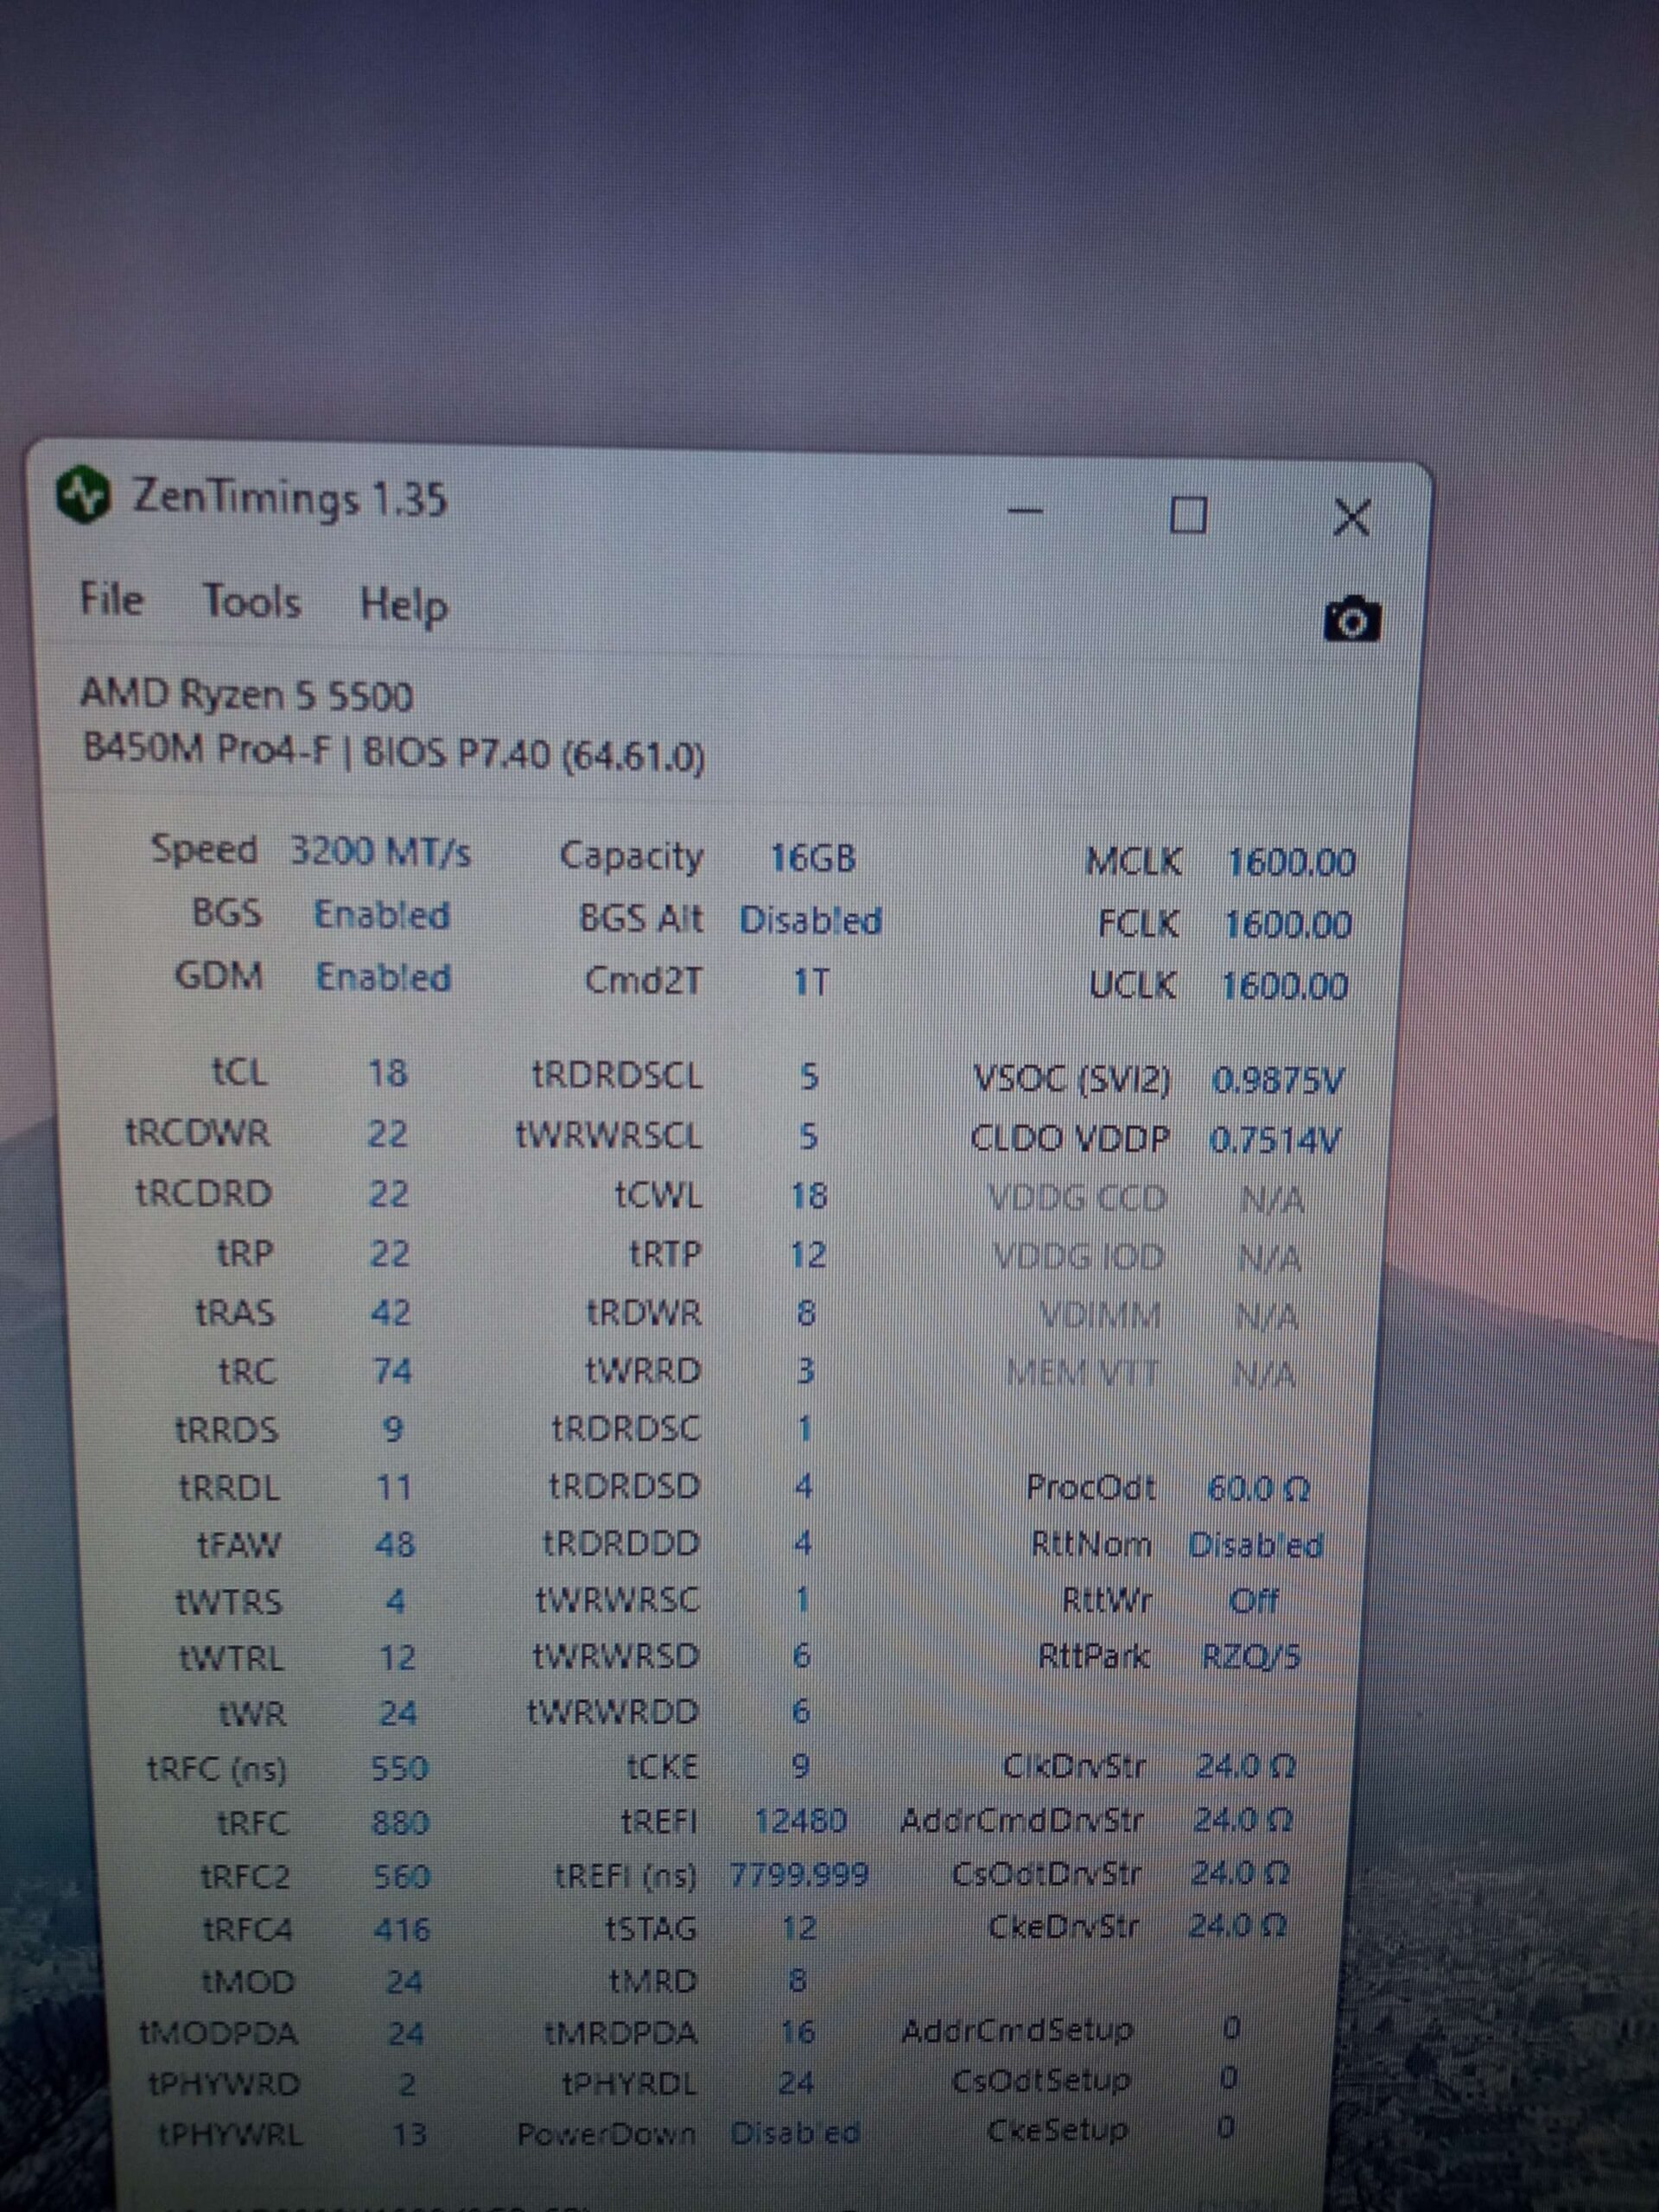Select the FCLK 1600.00 value
Viewport: 1659px width, 2212px height.
click(x=1288, y=924)
